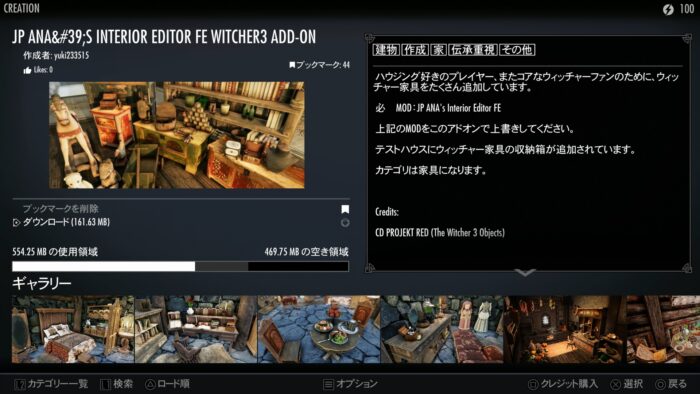Click the 検索 search icon
The width and height of the screenshot is (700, 394).
[x=105, y=384]
